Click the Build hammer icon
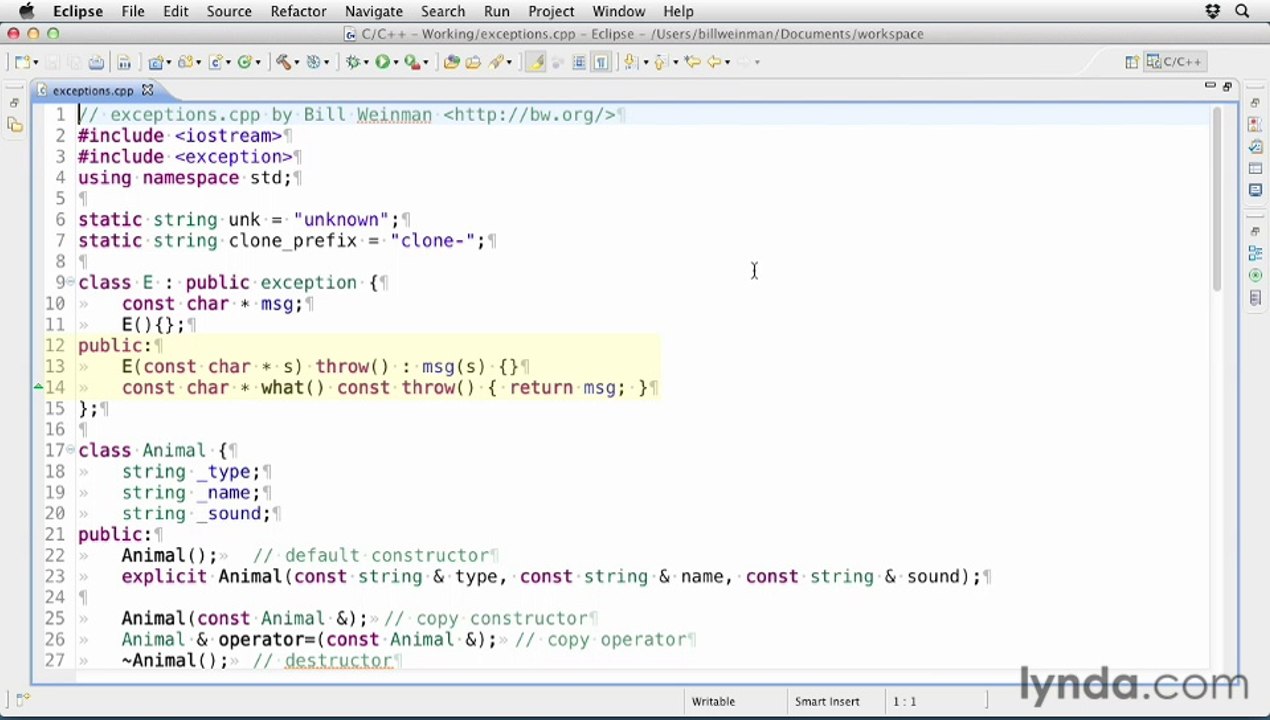This screenshot has width=1270, height=720. pyautogui.click(x=283, y=62)
